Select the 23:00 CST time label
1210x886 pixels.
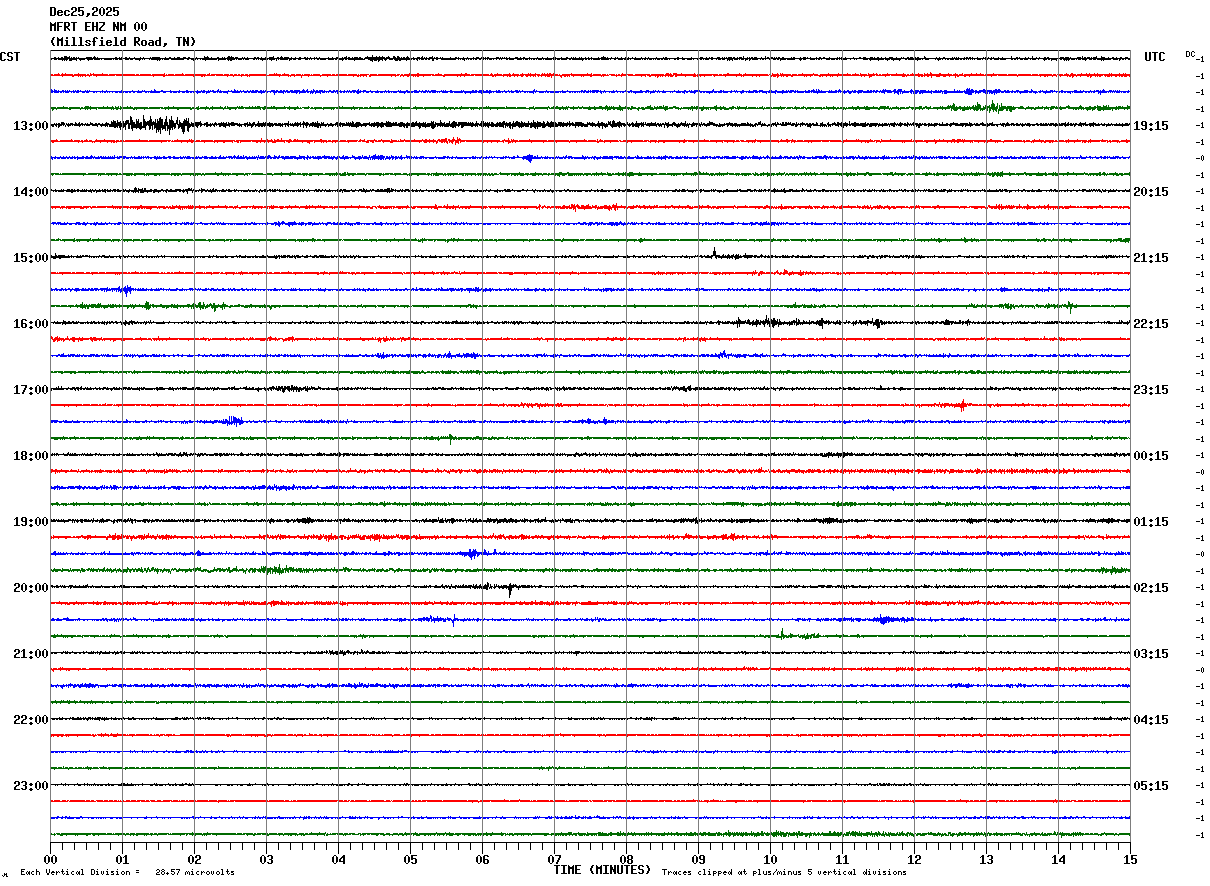[30, 786]
